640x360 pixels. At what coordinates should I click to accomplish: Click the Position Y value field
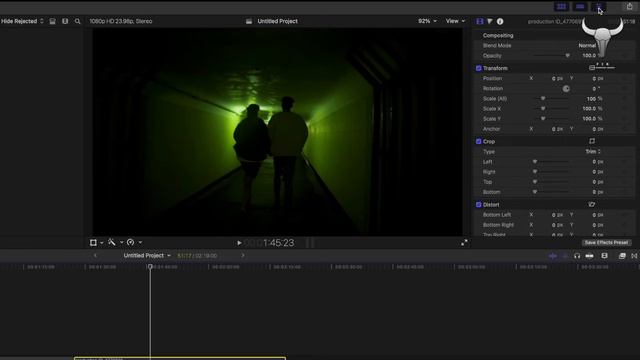pyautogui.click(x=598, y=78)
